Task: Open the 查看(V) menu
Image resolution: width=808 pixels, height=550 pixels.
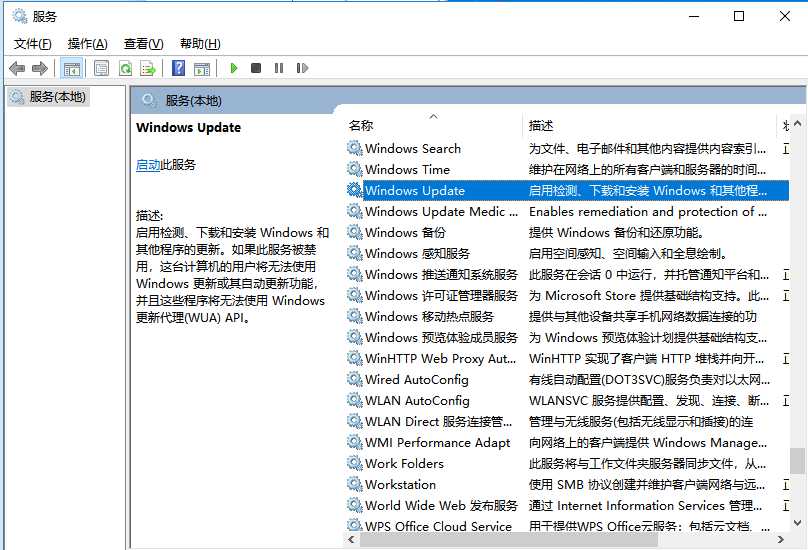Action: 143,44
